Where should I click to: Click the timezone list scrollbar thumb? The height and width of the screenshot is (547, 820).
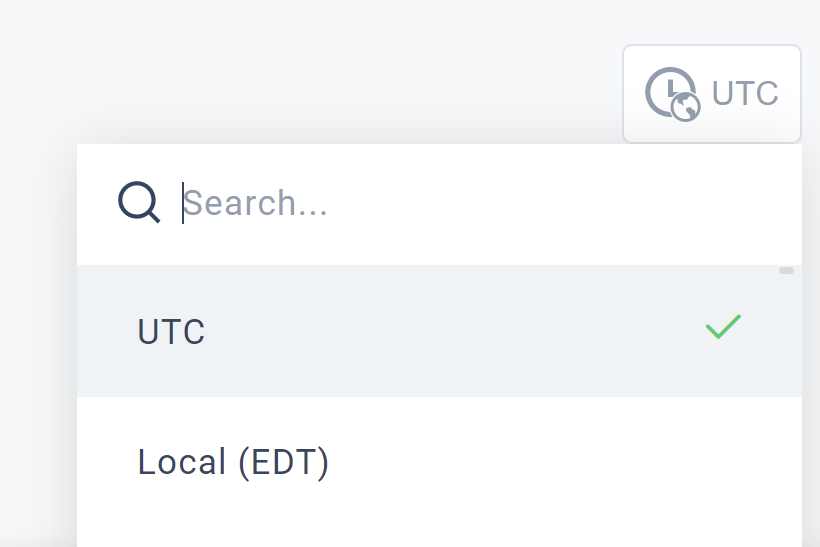point(786,270)
